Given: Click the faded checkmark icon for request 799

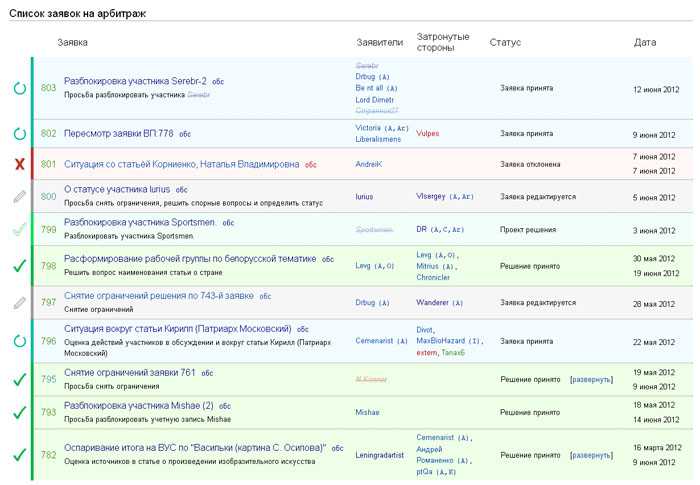Looking at the screenshot, I should pyautogui.click(x=19, y=229).
